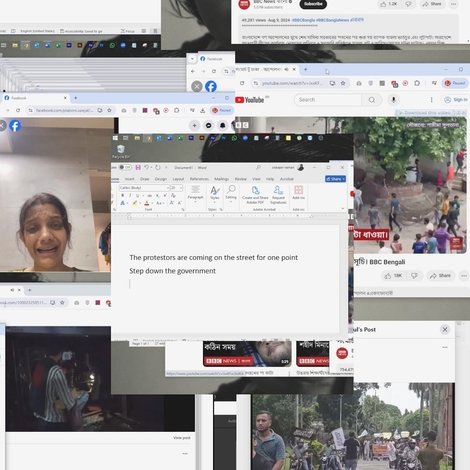The width and height of the screenshot is (470, 470).
Task: Switch to the References tab in Word
Action: (199, 179)
